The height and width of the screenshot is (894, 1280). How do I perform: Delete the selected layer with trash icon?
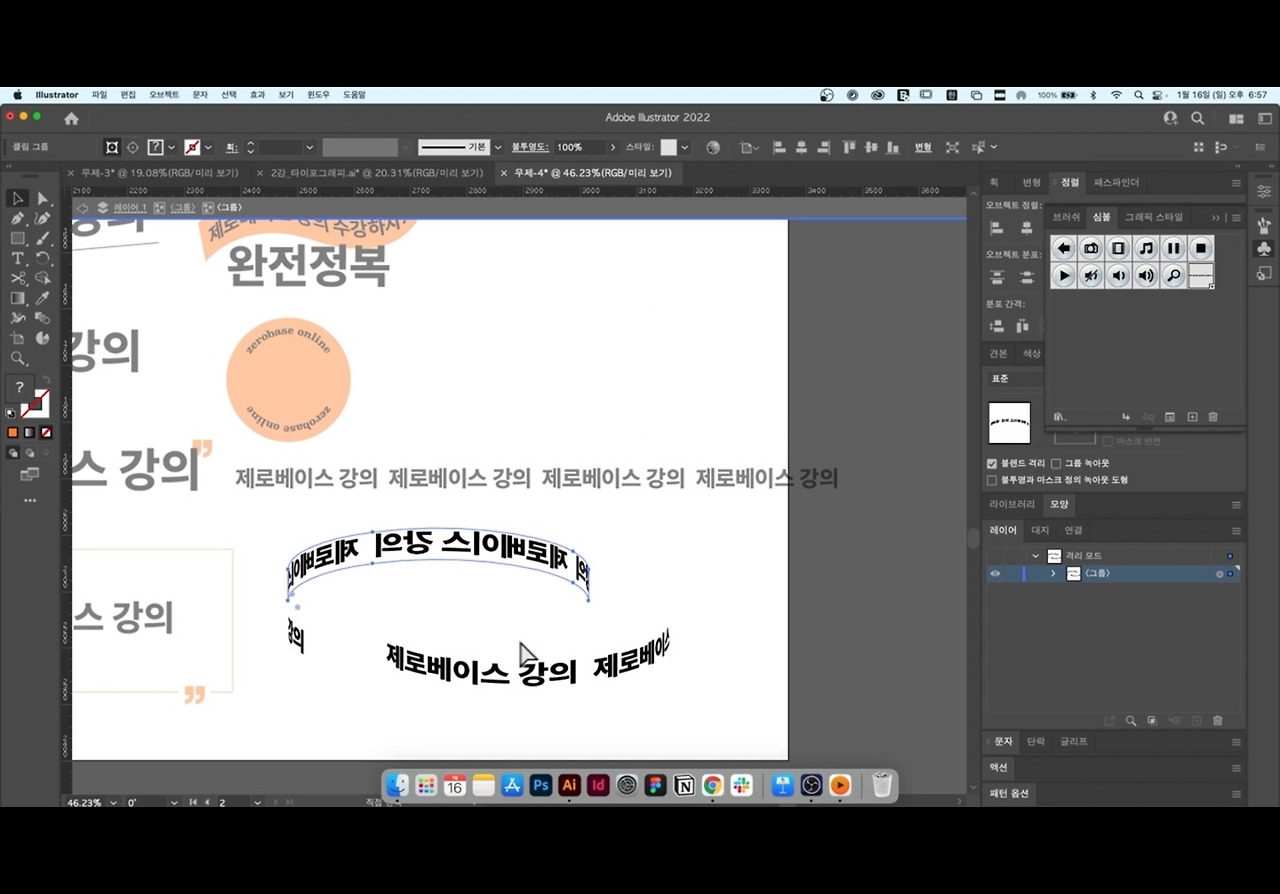pyautogui.click(x=1217, y=720)
